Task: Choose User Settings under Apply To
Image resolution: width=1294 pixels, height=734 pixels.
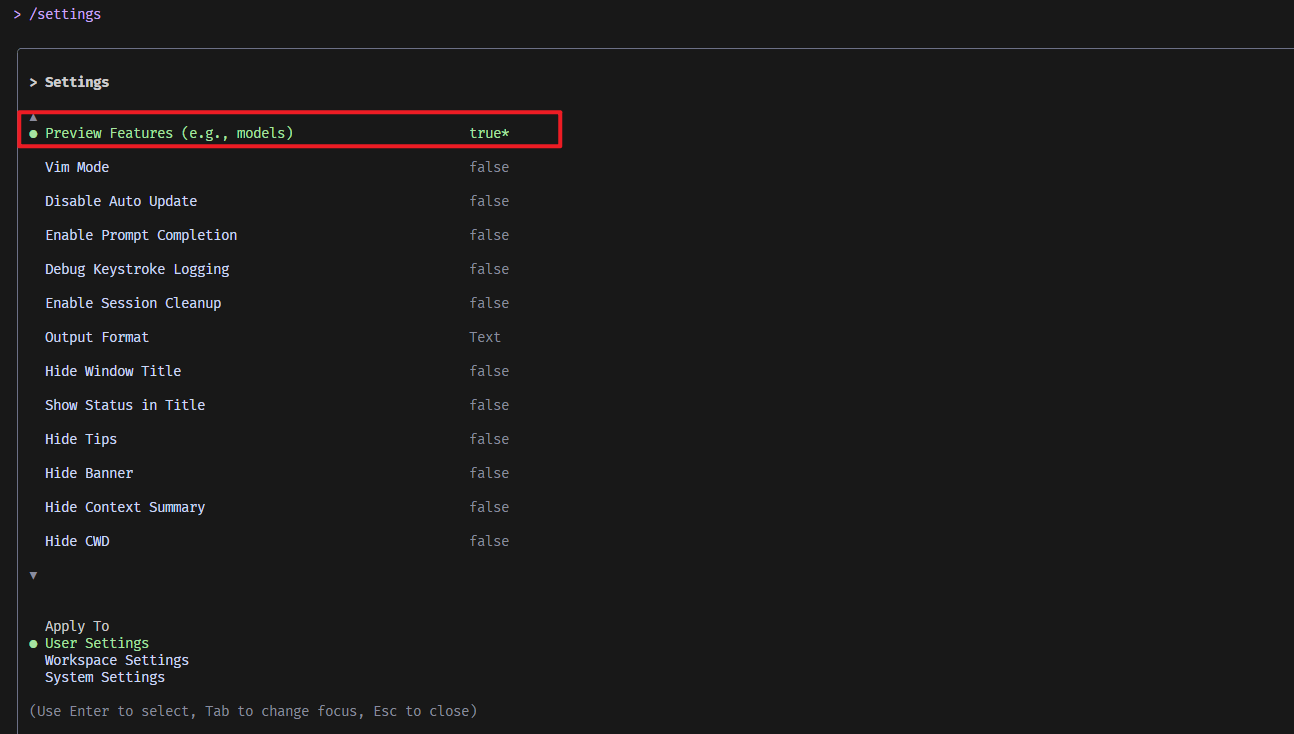Action: [x=97, y=643]
